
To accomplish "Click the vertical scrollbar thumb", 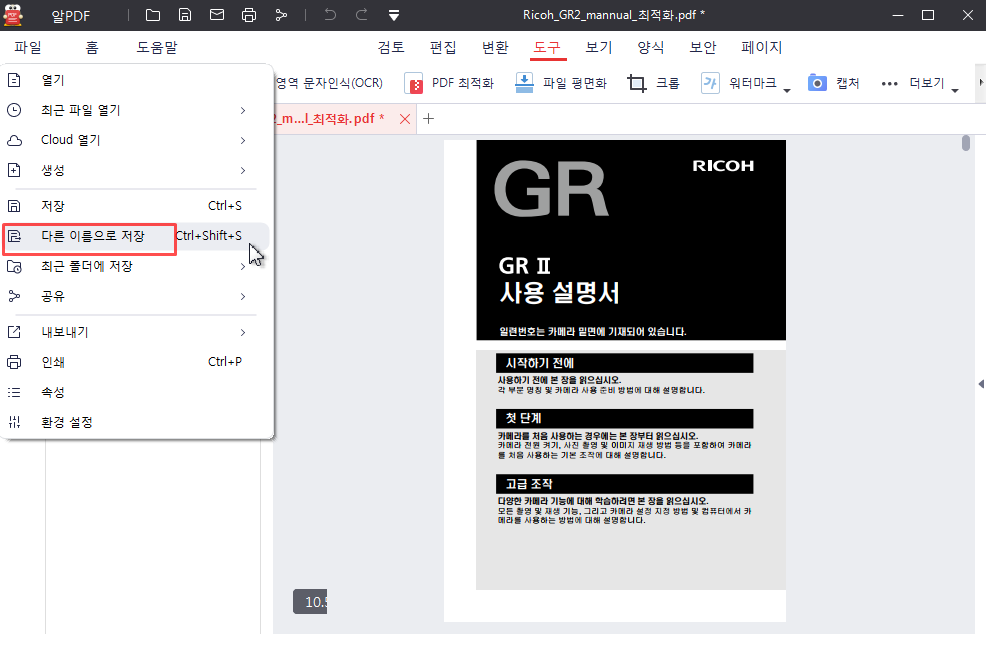I will tap(966, 143).
